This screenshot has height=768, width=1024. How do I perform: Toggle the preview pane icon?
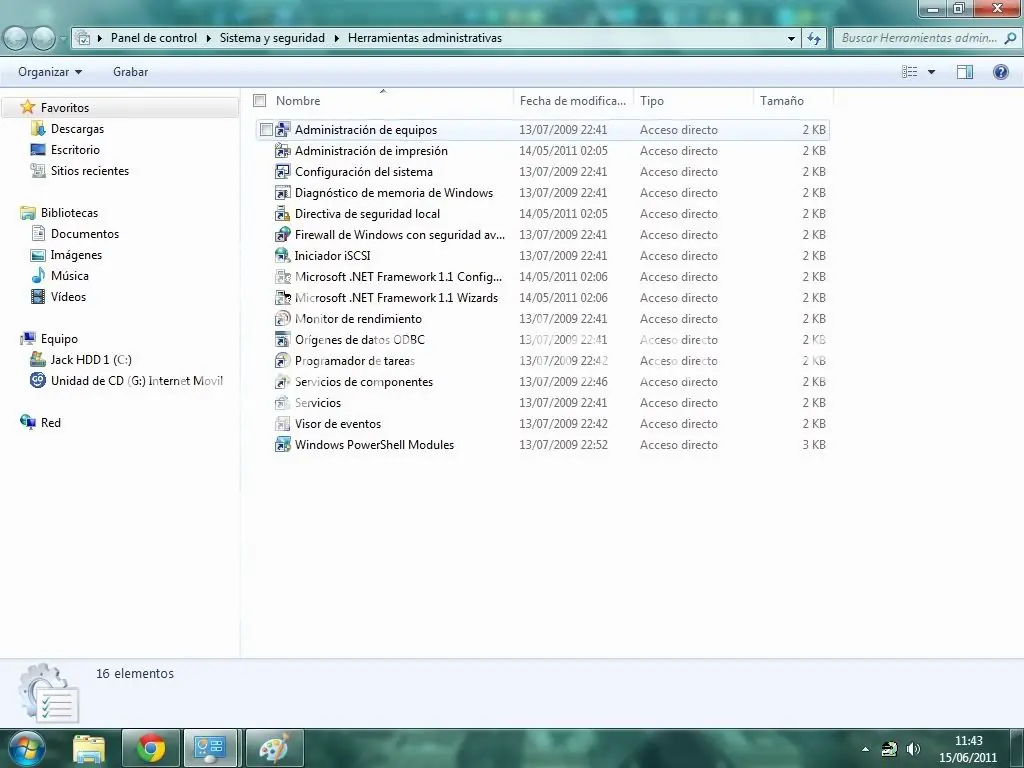click(965, 72)
